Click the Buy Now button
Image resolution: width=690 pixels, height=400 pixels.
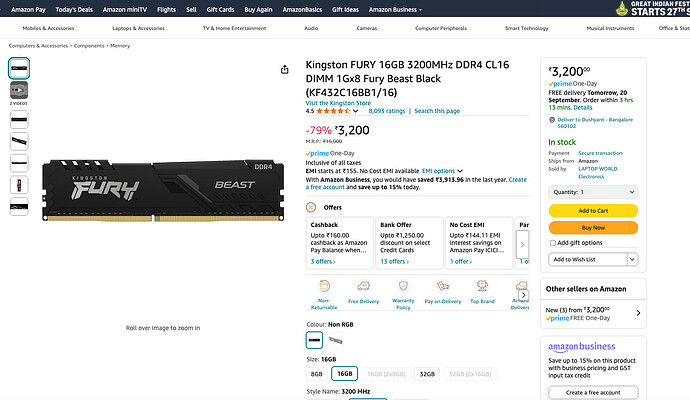[593, 228]
